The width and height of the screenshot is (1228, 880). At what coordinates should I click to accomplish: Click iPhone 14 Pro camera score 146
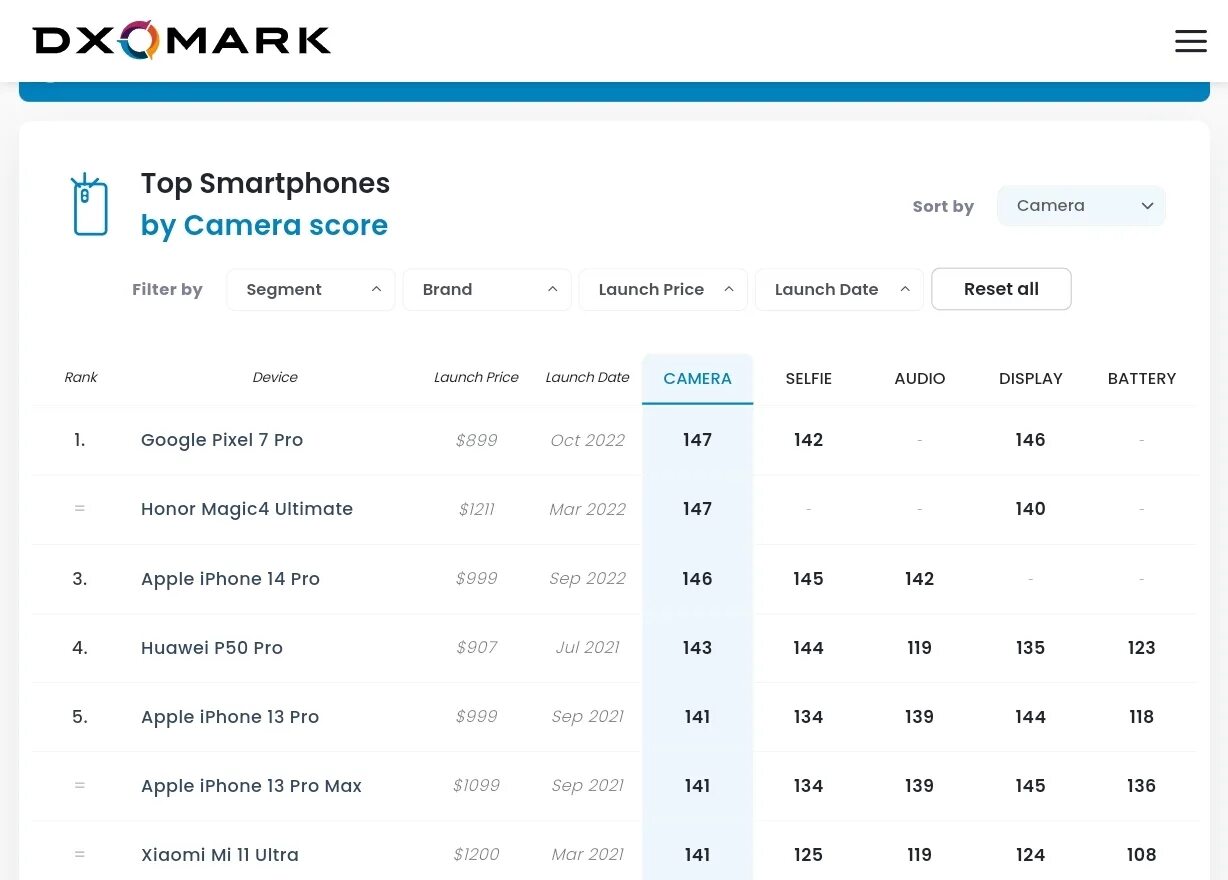(x=697, y=579)
